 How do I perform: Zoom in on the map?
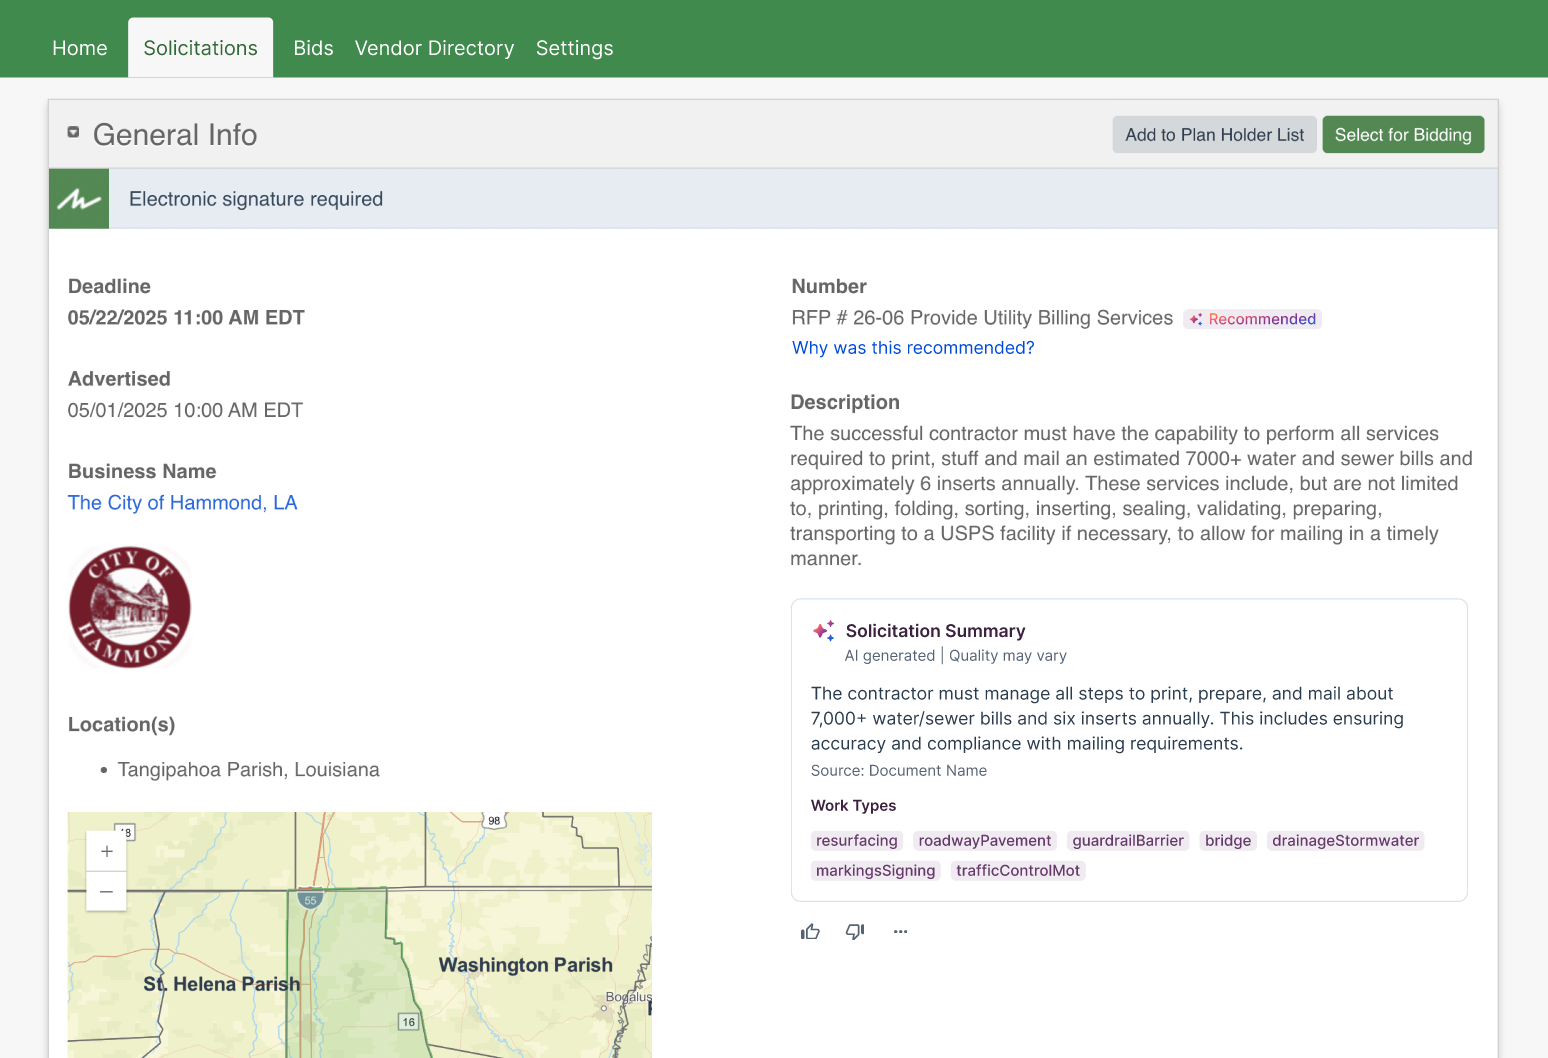[106, 851]
